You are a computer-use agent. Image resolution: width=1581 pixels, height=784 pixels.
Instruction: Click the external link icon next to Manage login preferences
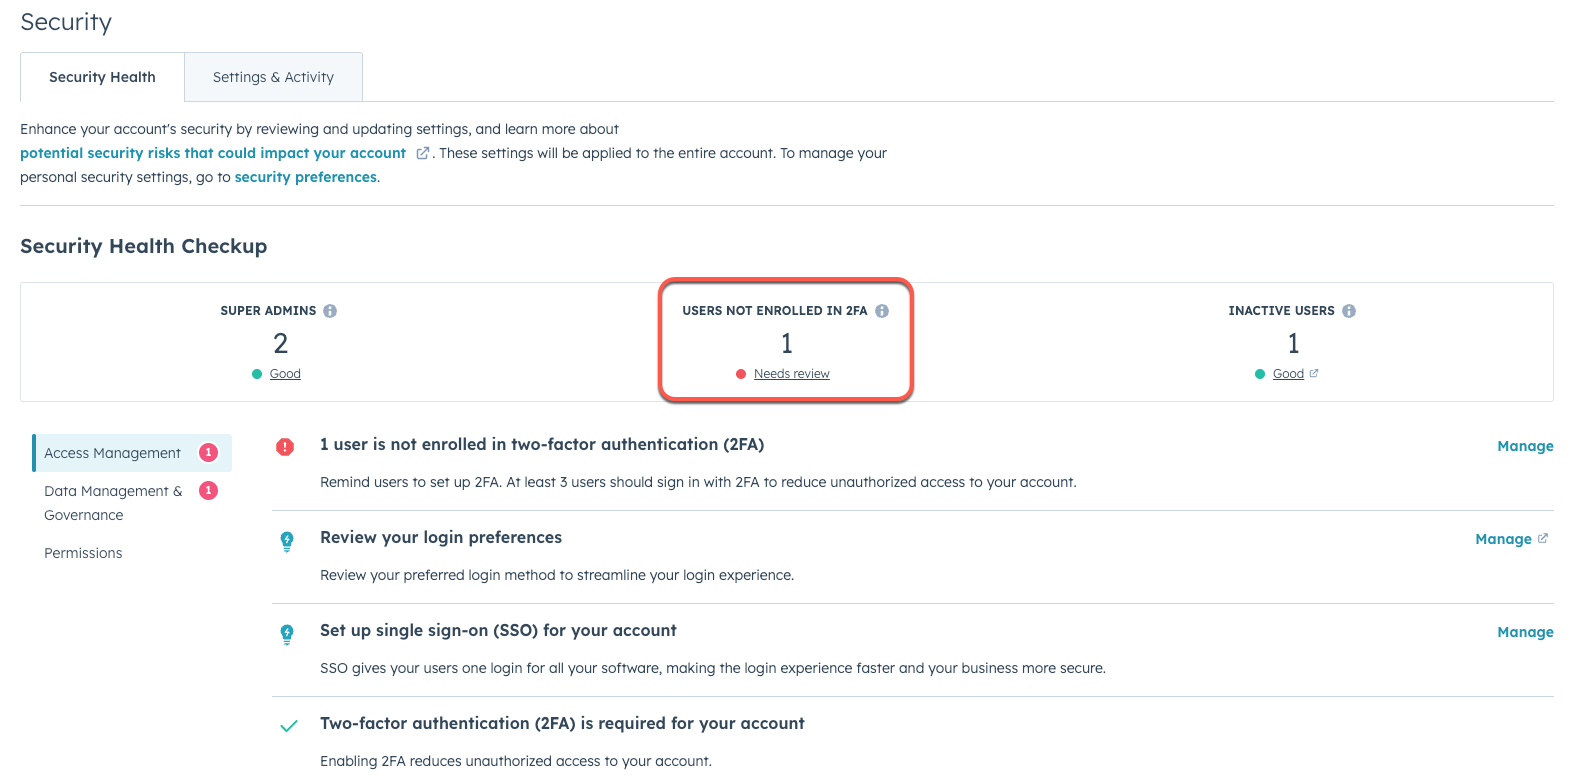click(x=1543, y=538)
